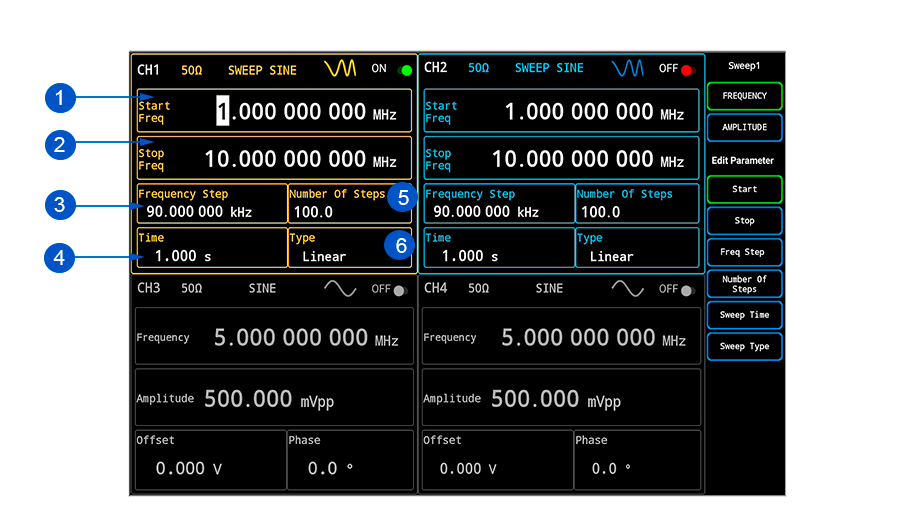917x506 pixels.
Task: Click CH3 Frequency field
Action: pos(274,336)
